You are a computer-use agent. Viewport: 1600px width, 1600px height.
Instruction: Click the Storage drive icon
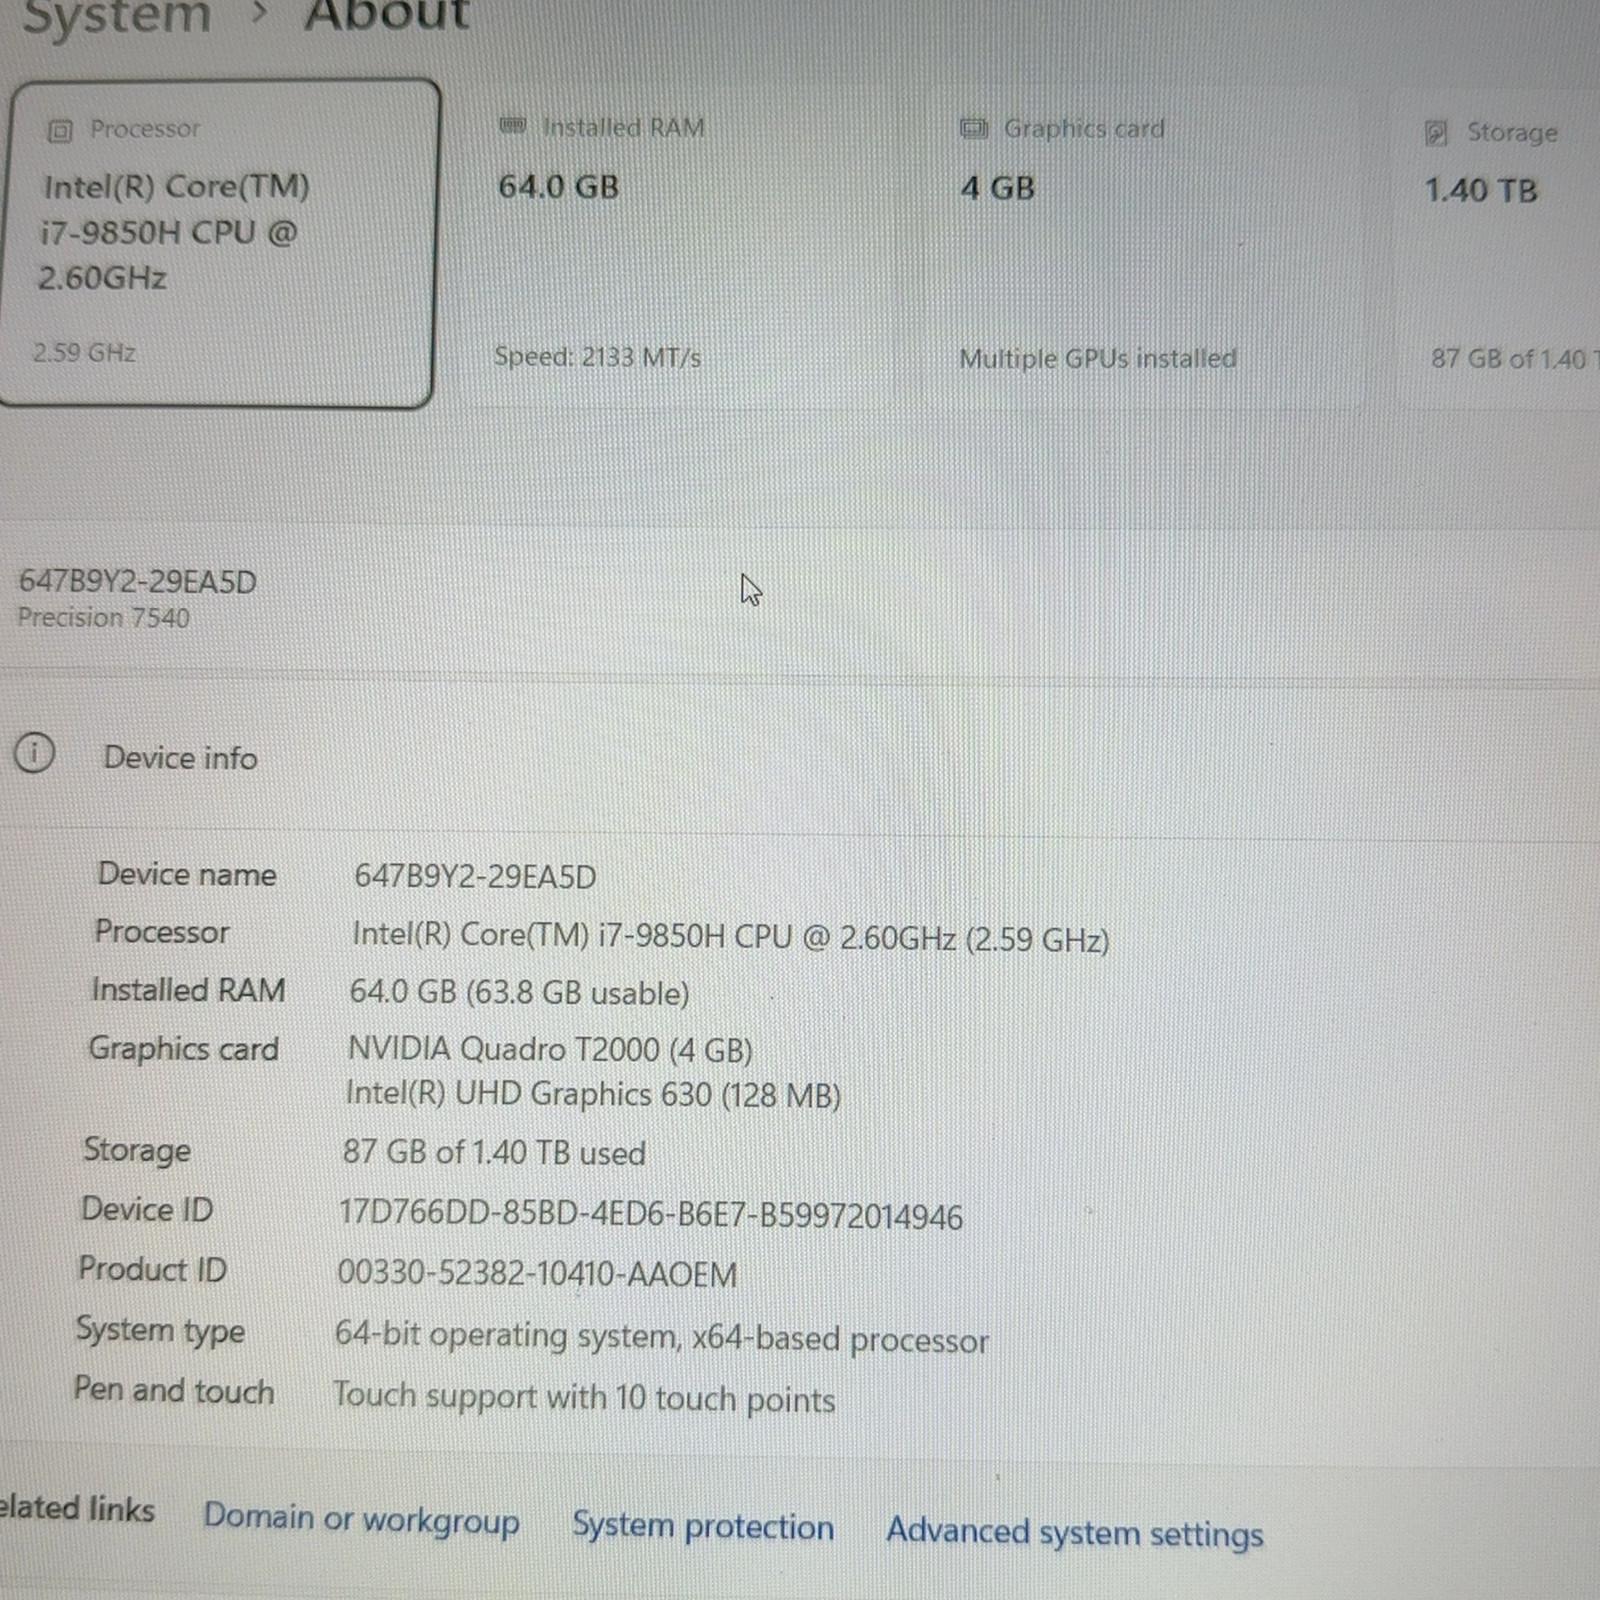[1436, 133]
